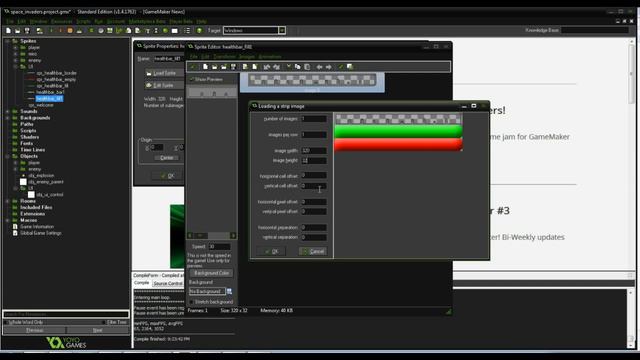Run the game with the green arrow icon
The image size is (640, 360).
coord(51,31)
